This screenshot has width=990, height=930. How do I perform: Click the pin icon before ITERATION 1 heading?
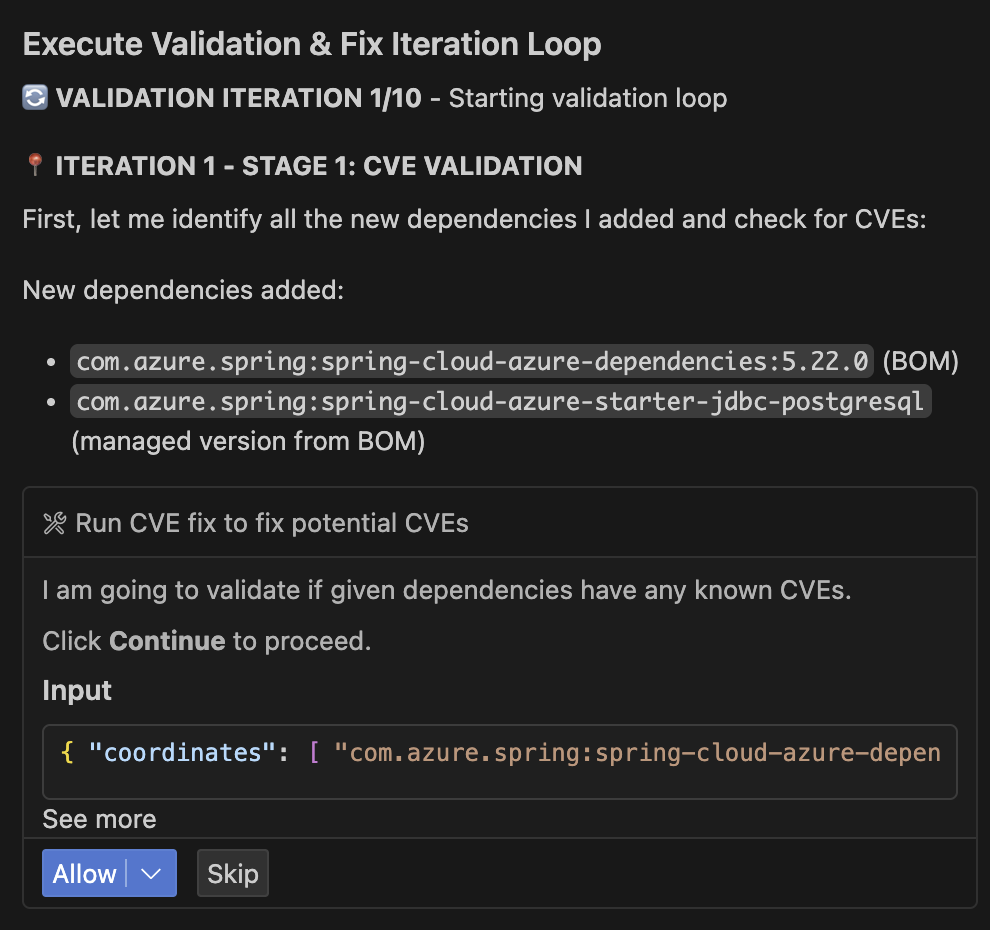32,165
